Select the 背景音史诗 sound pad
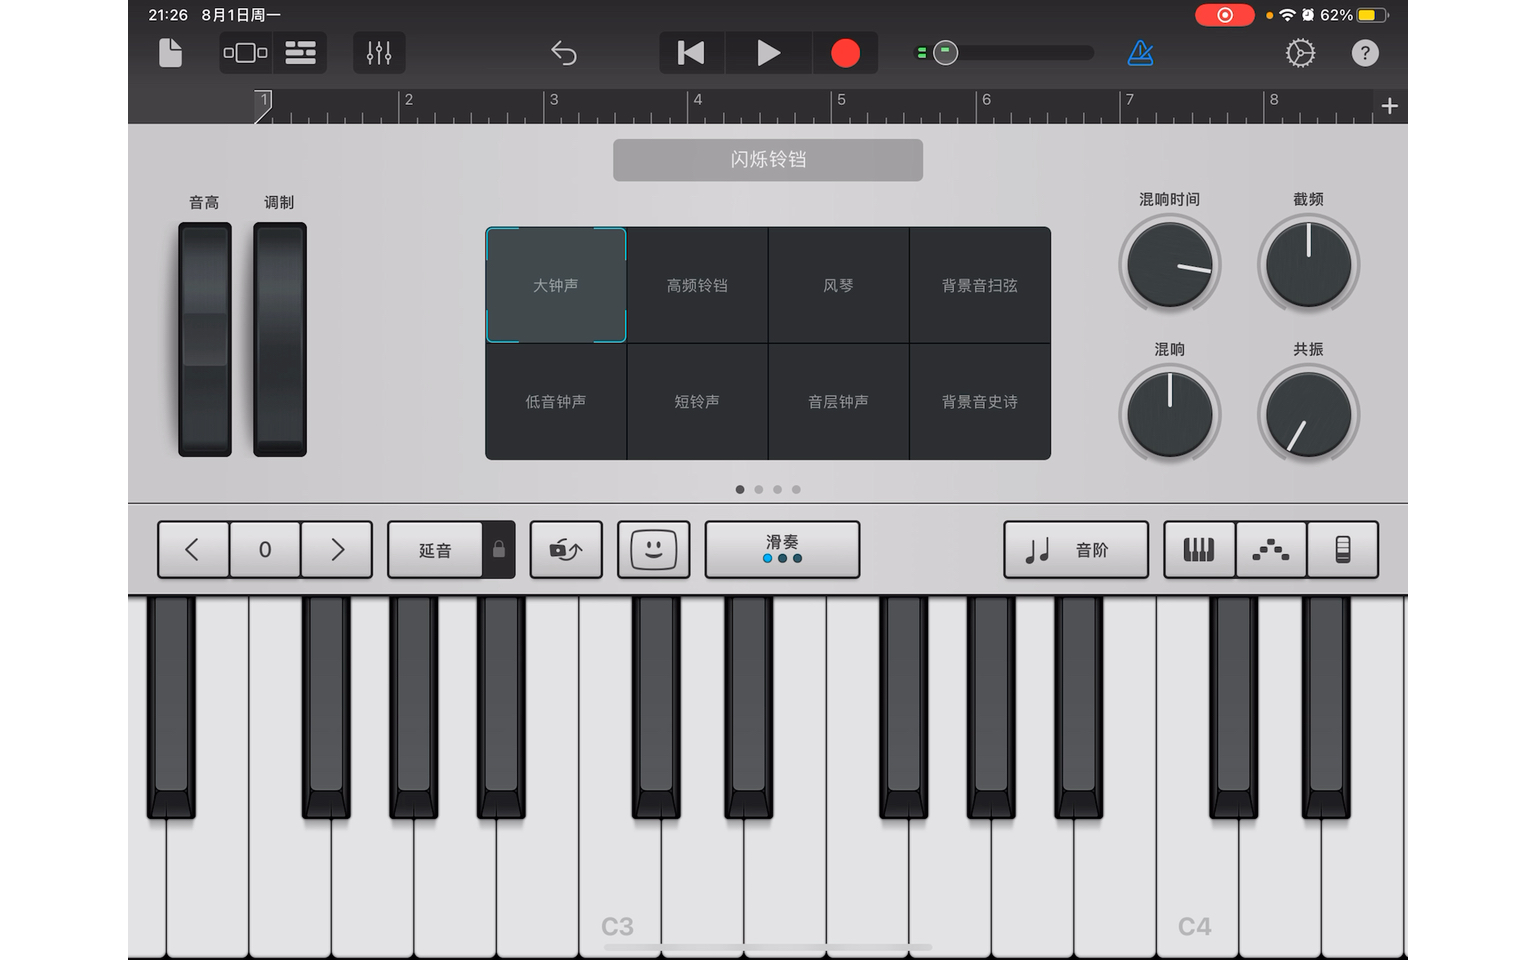This screenshot has width=1536, height=960. pos(980,402)
